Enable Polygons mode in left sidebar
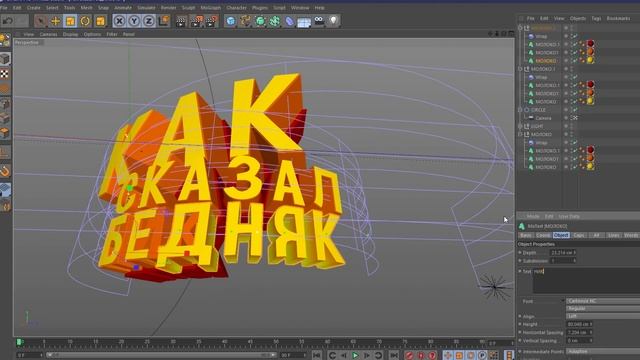 click(x=5, y=133)
